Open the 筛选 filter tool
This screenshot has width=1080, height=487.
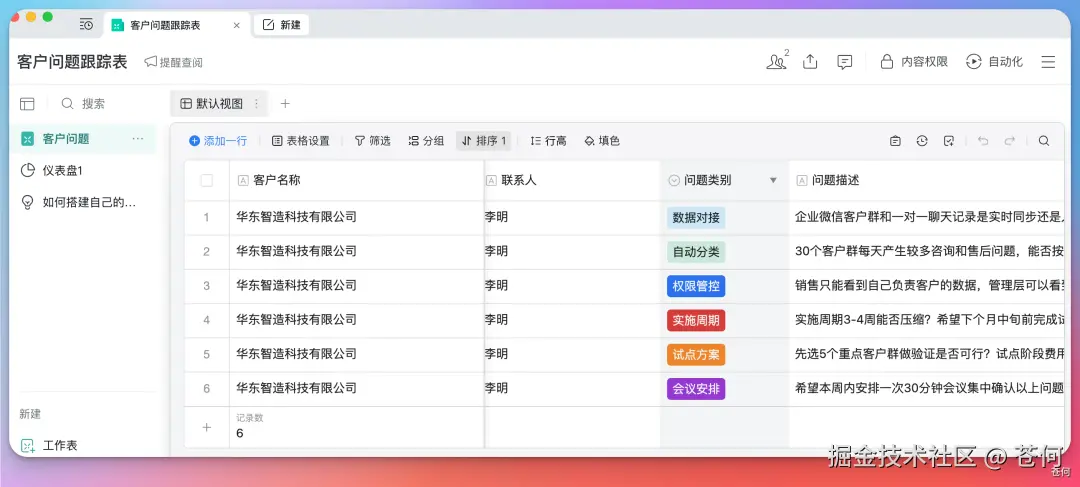[372, 141]
